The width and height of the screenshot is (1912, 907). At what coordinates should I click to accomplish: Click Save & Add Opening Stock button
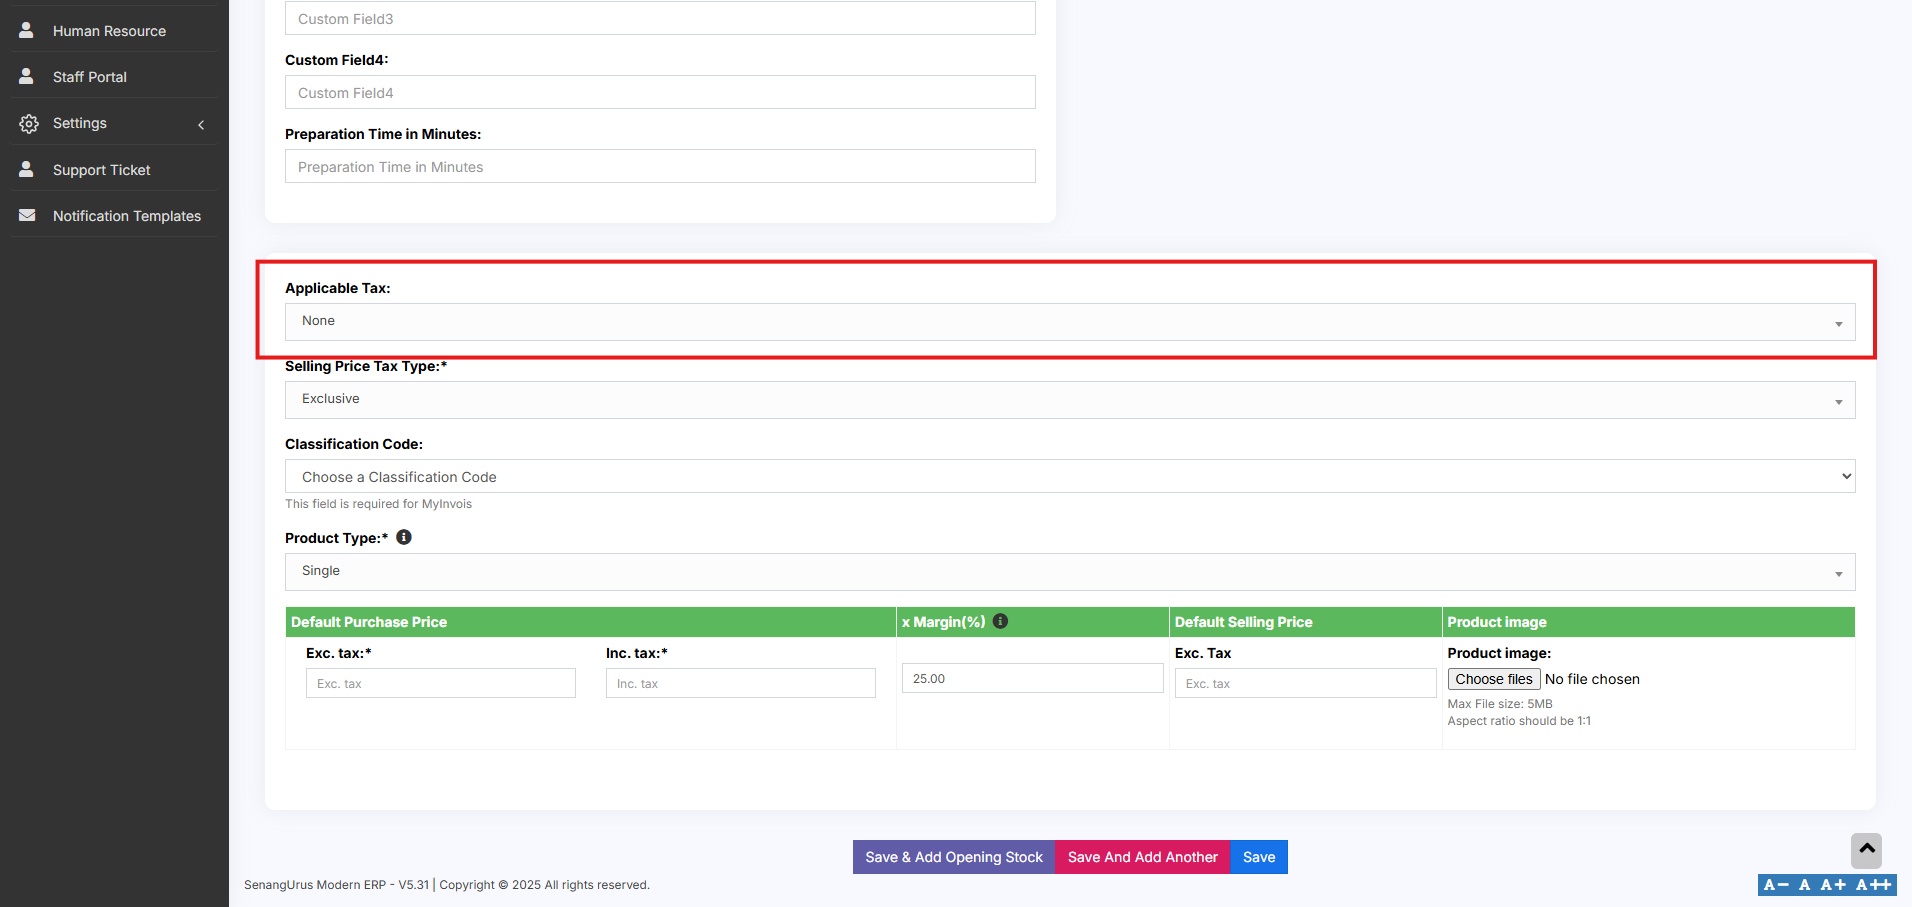(x=953, y=857)
